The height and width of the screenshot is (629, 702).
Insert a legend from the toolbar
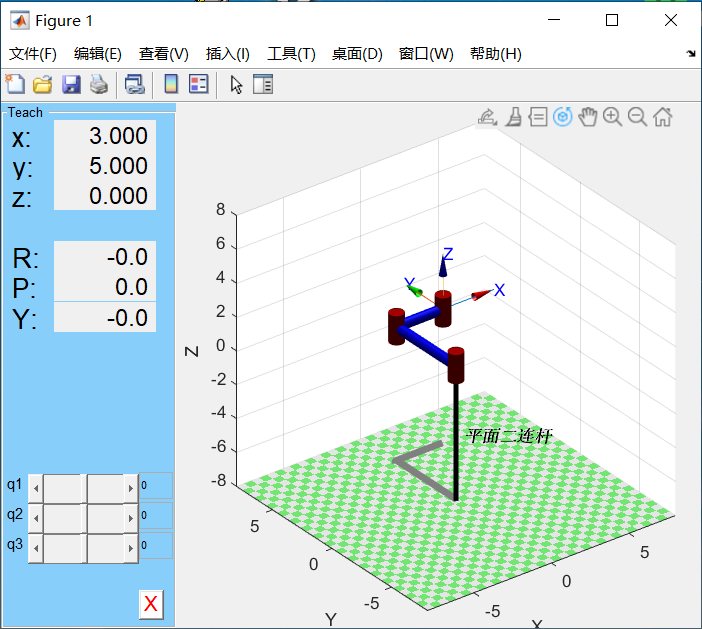coord(198,84)
